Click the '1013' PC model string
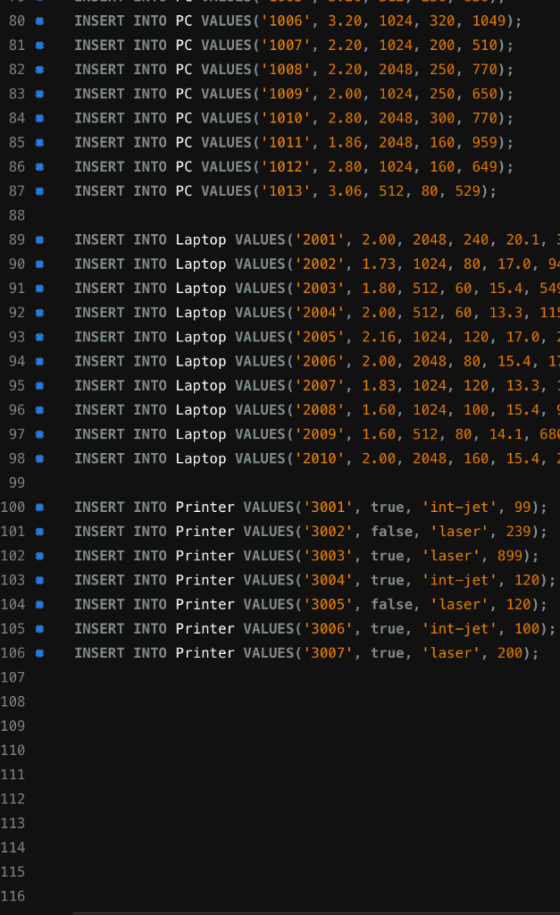560x915 pixels. tap(286, 191)
